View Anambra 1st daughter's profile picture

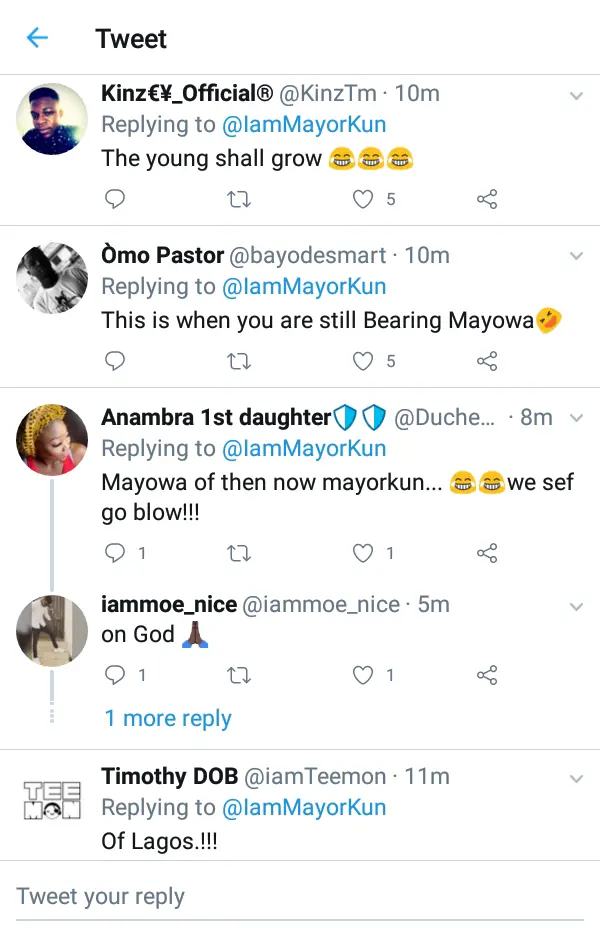(54, 439)
